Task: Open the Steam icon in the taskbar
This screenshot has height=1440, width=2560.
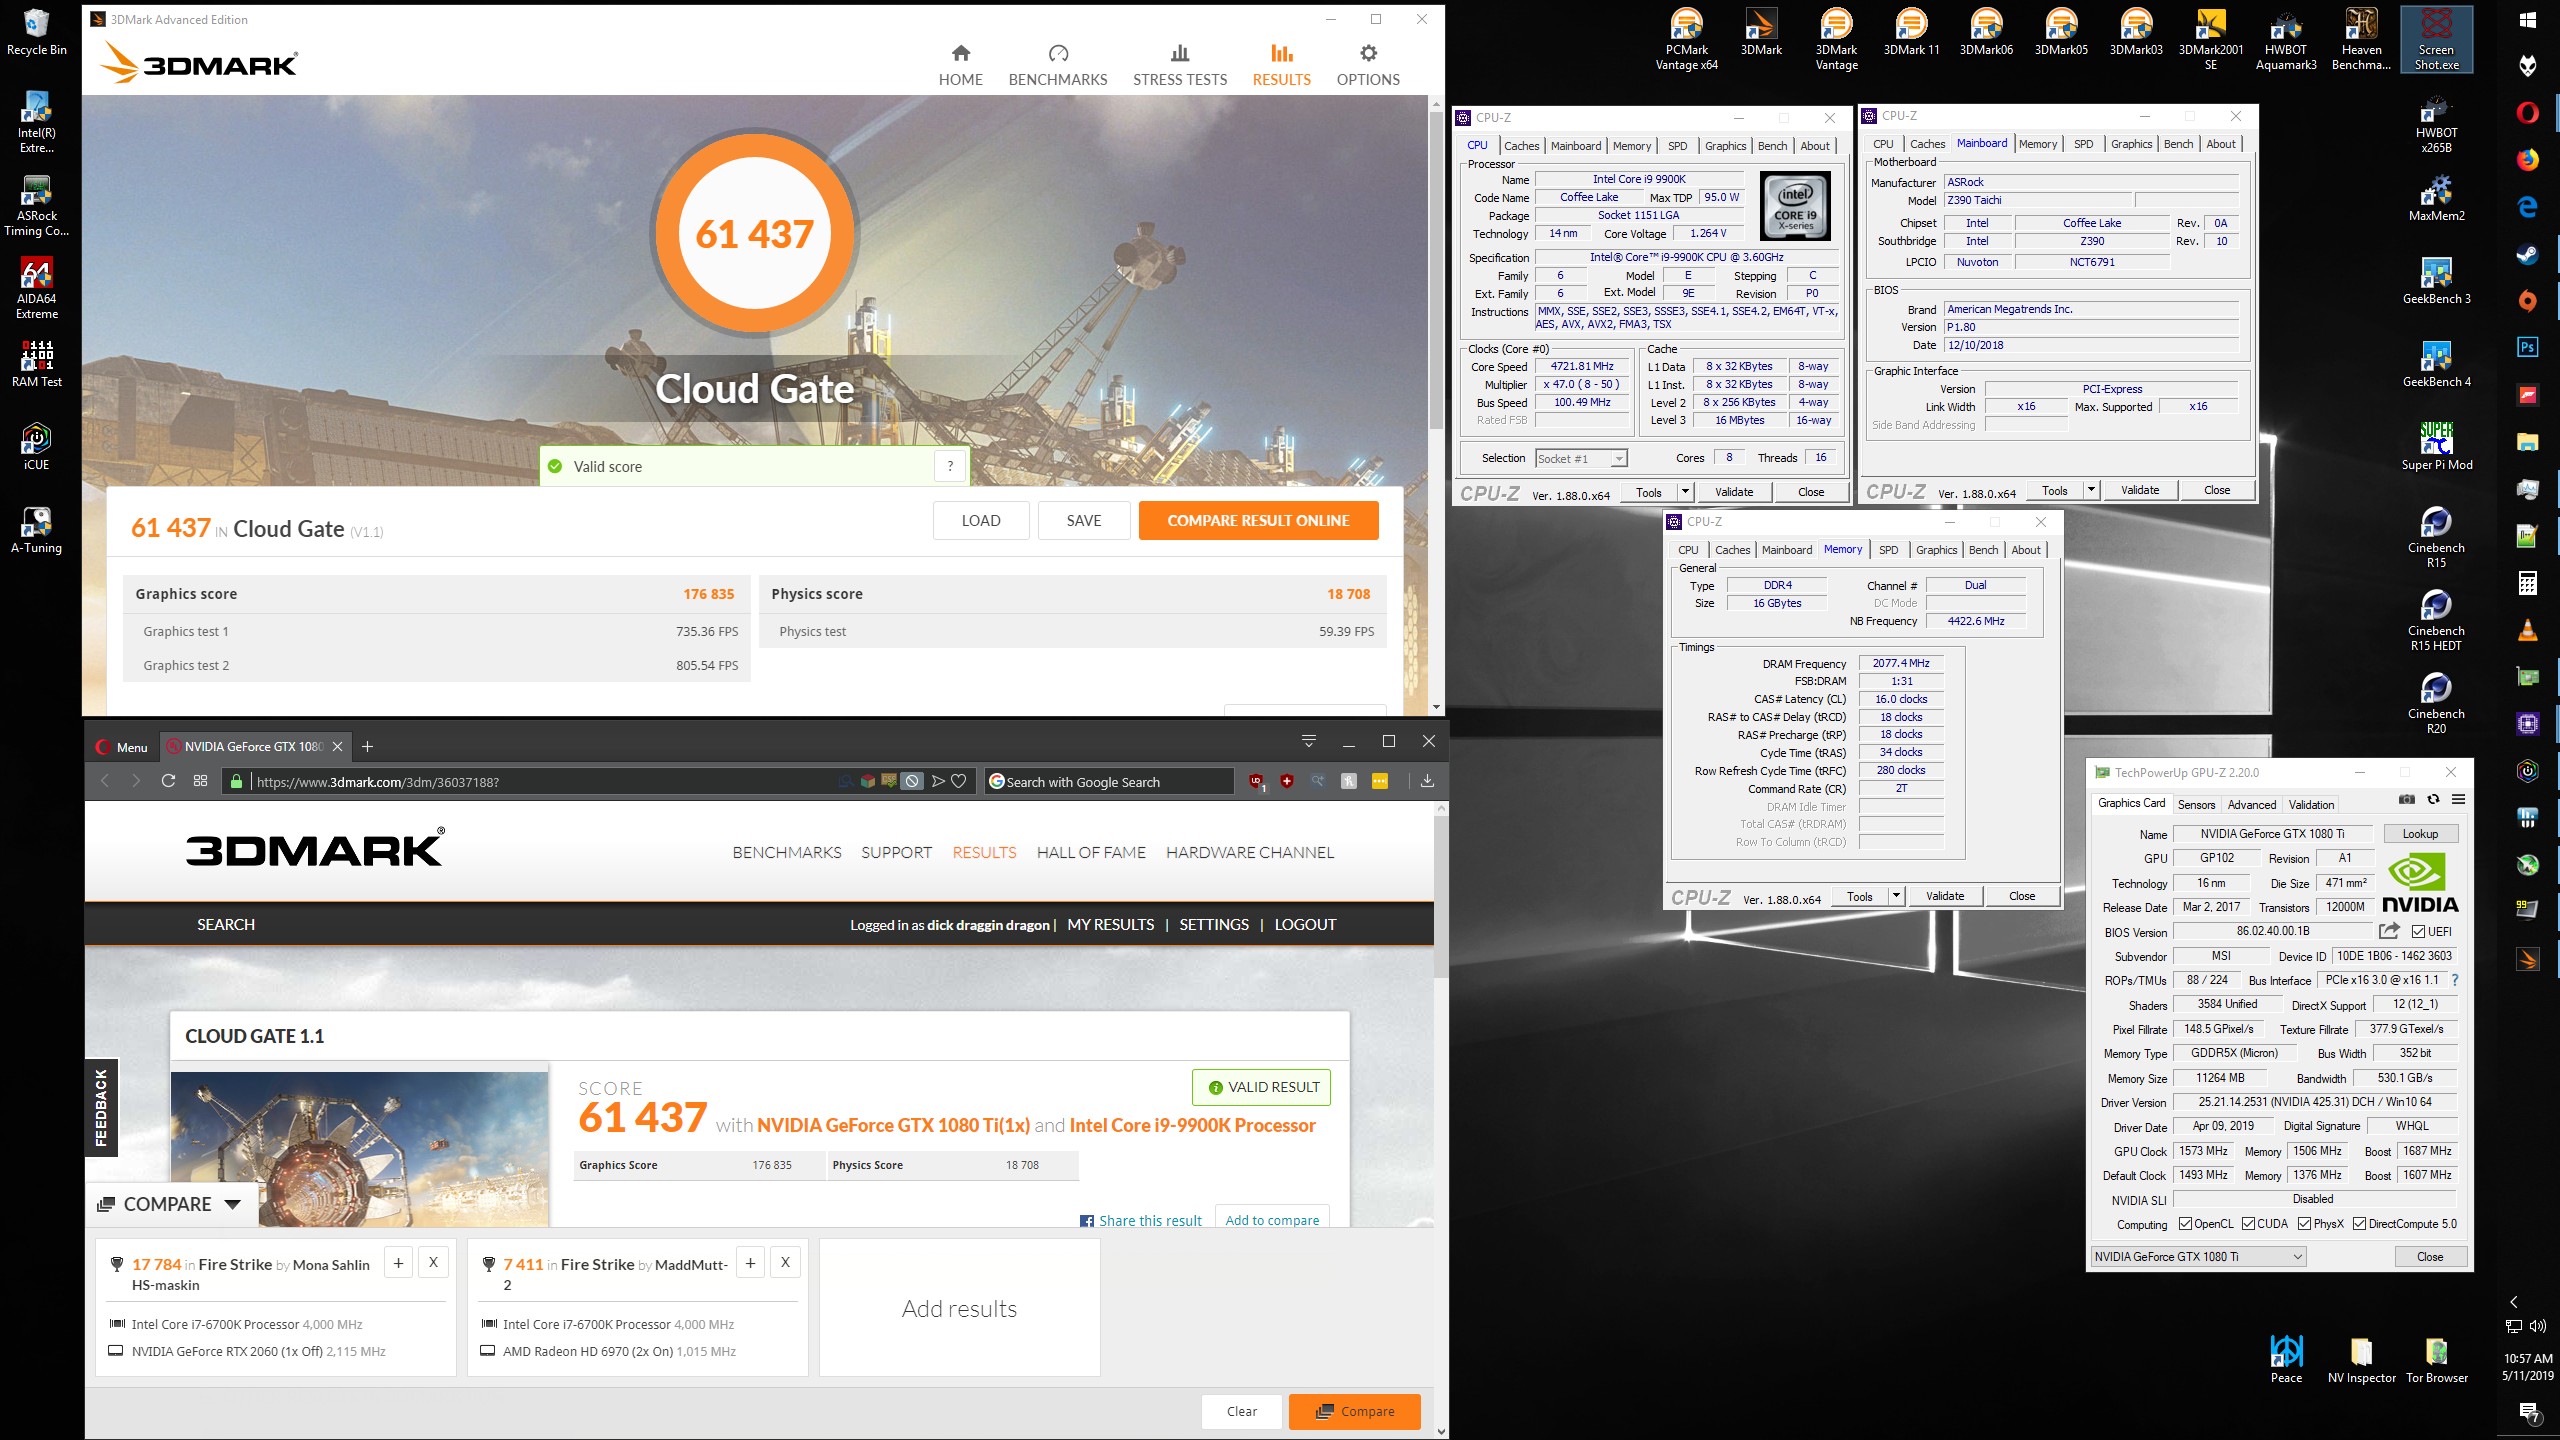Action: point(2527,253)
